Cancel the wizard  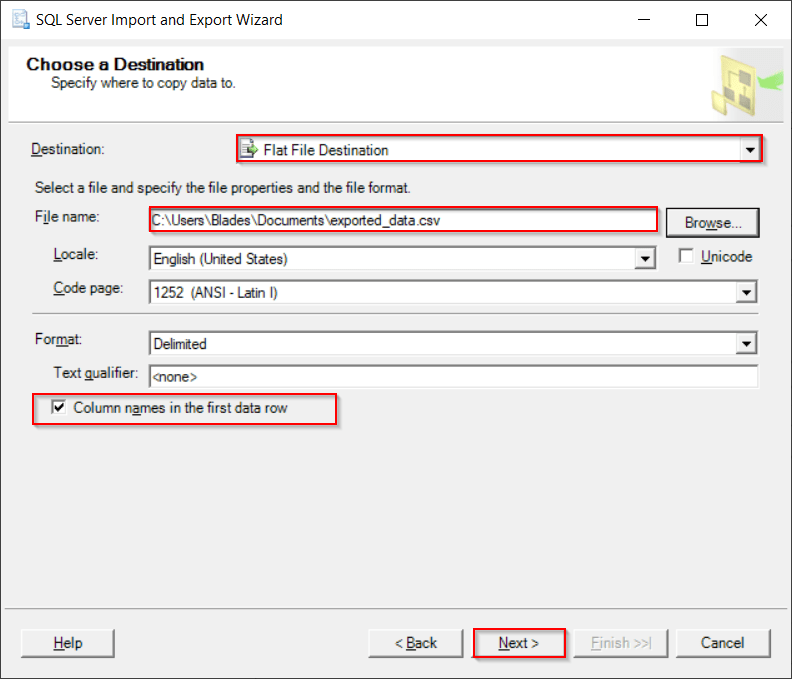(723, 643)
